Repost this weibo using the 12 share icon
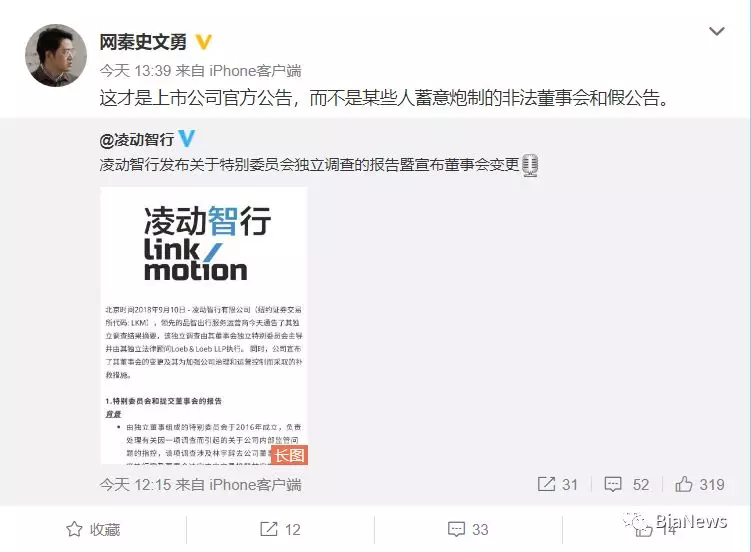751x552 pixels. pyautogui.click(x=269, y=529)
